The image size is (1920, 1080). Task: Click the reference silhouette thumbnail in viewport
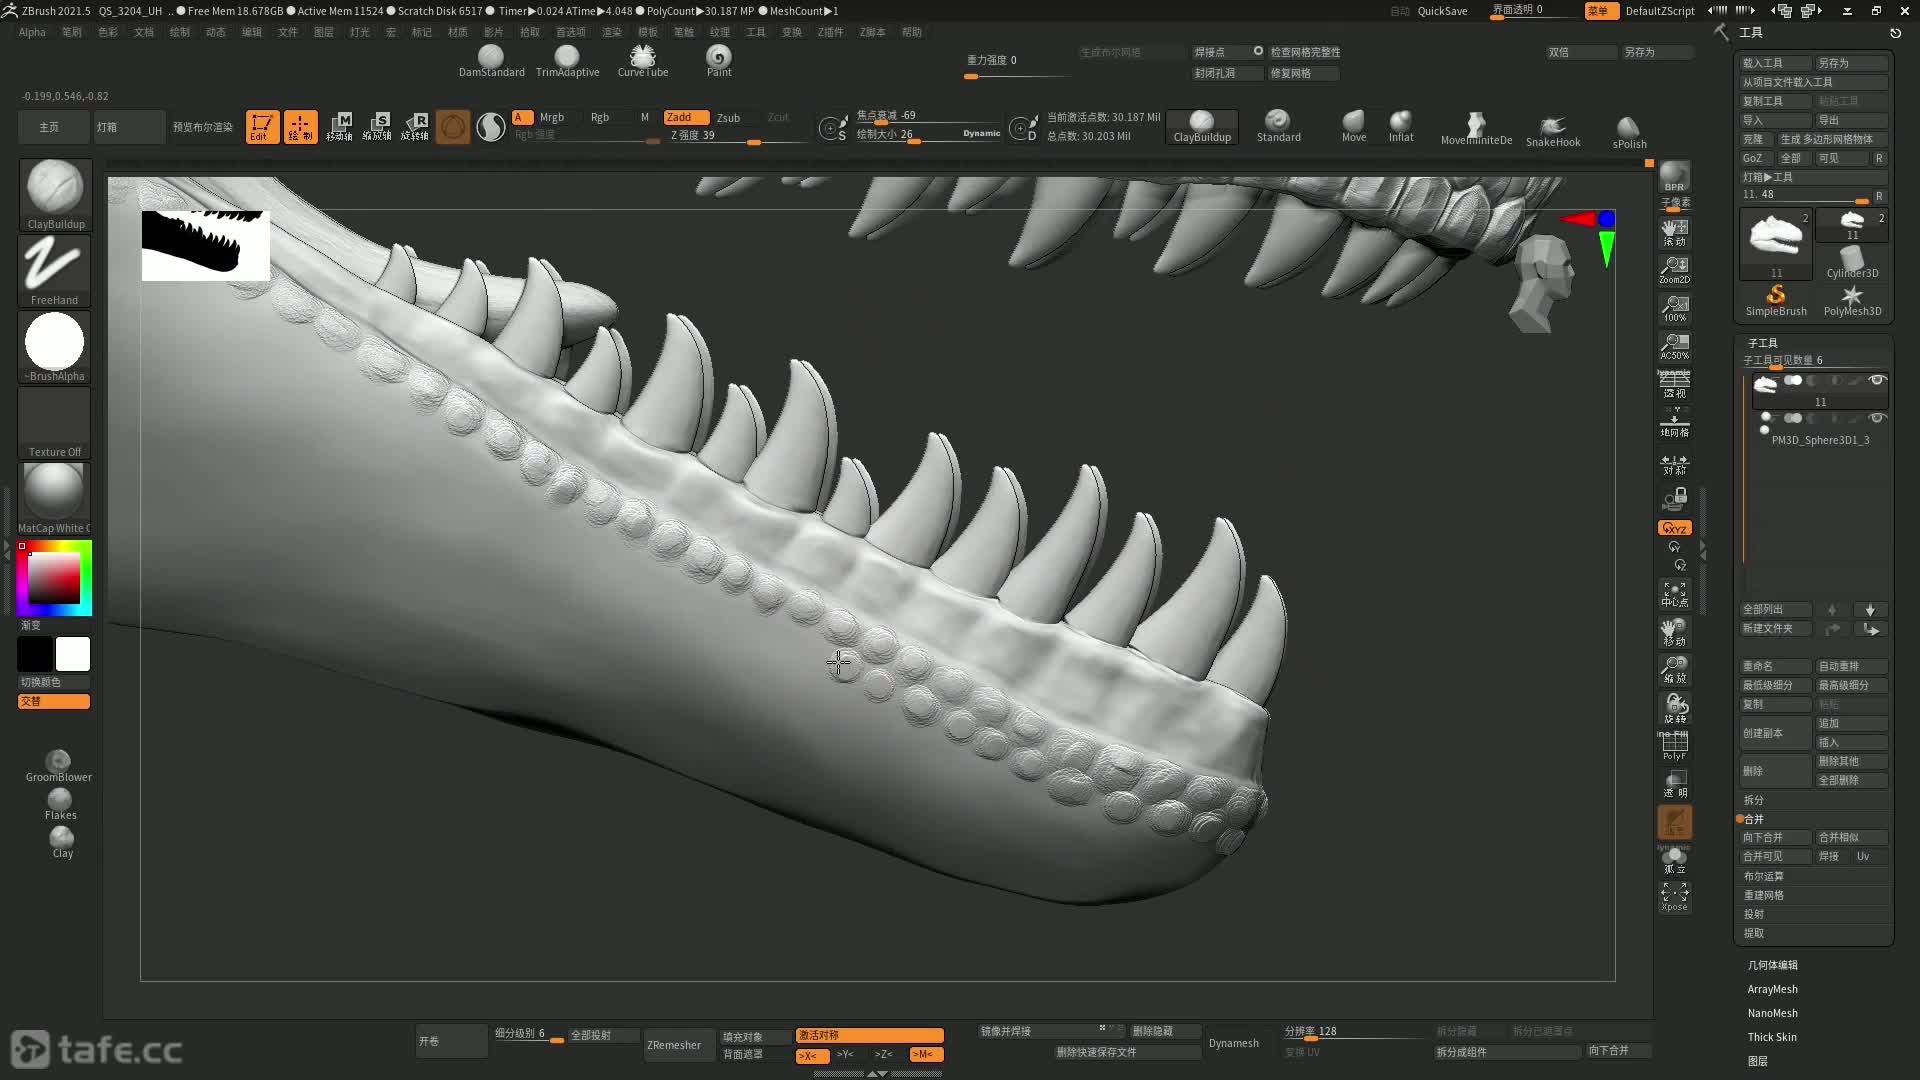point(206,245)
